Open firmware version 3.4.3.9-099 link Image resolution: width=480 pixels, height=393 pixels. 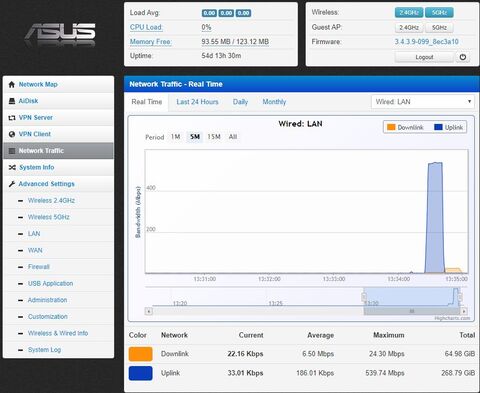click(427, 42)
